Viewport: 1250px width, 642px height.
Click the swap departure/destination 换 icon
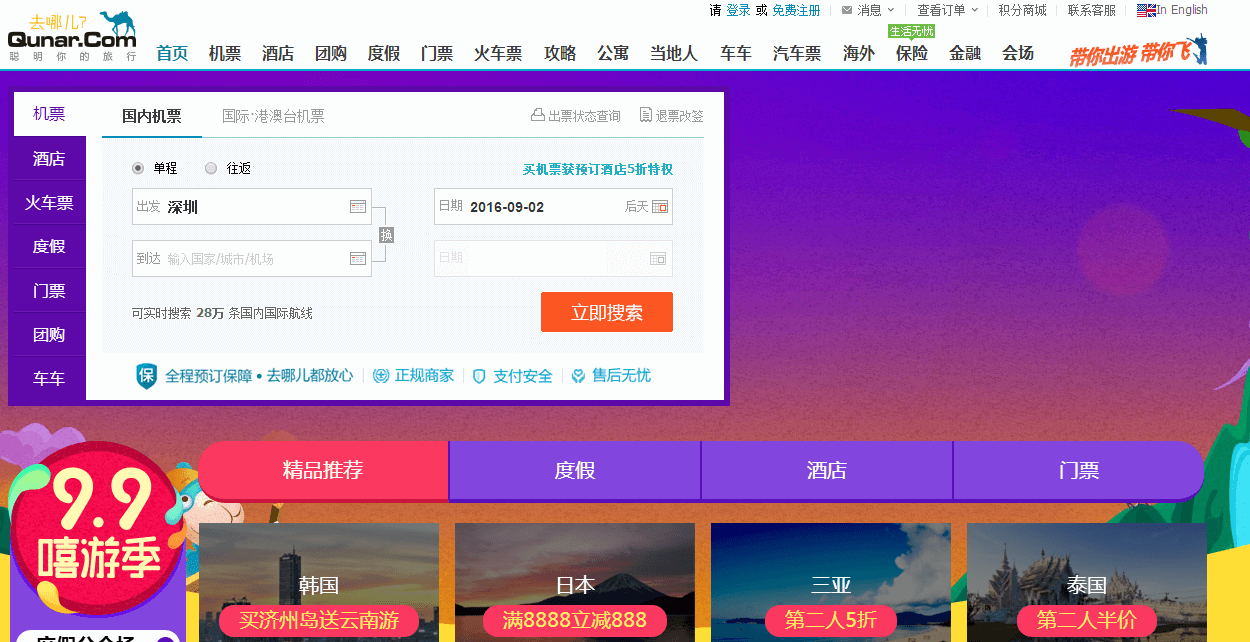[x=386, y=235]
